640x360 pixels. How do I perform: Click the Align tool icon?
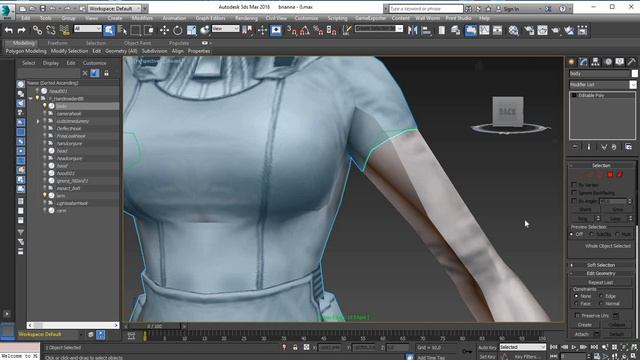tap(426, 30)
